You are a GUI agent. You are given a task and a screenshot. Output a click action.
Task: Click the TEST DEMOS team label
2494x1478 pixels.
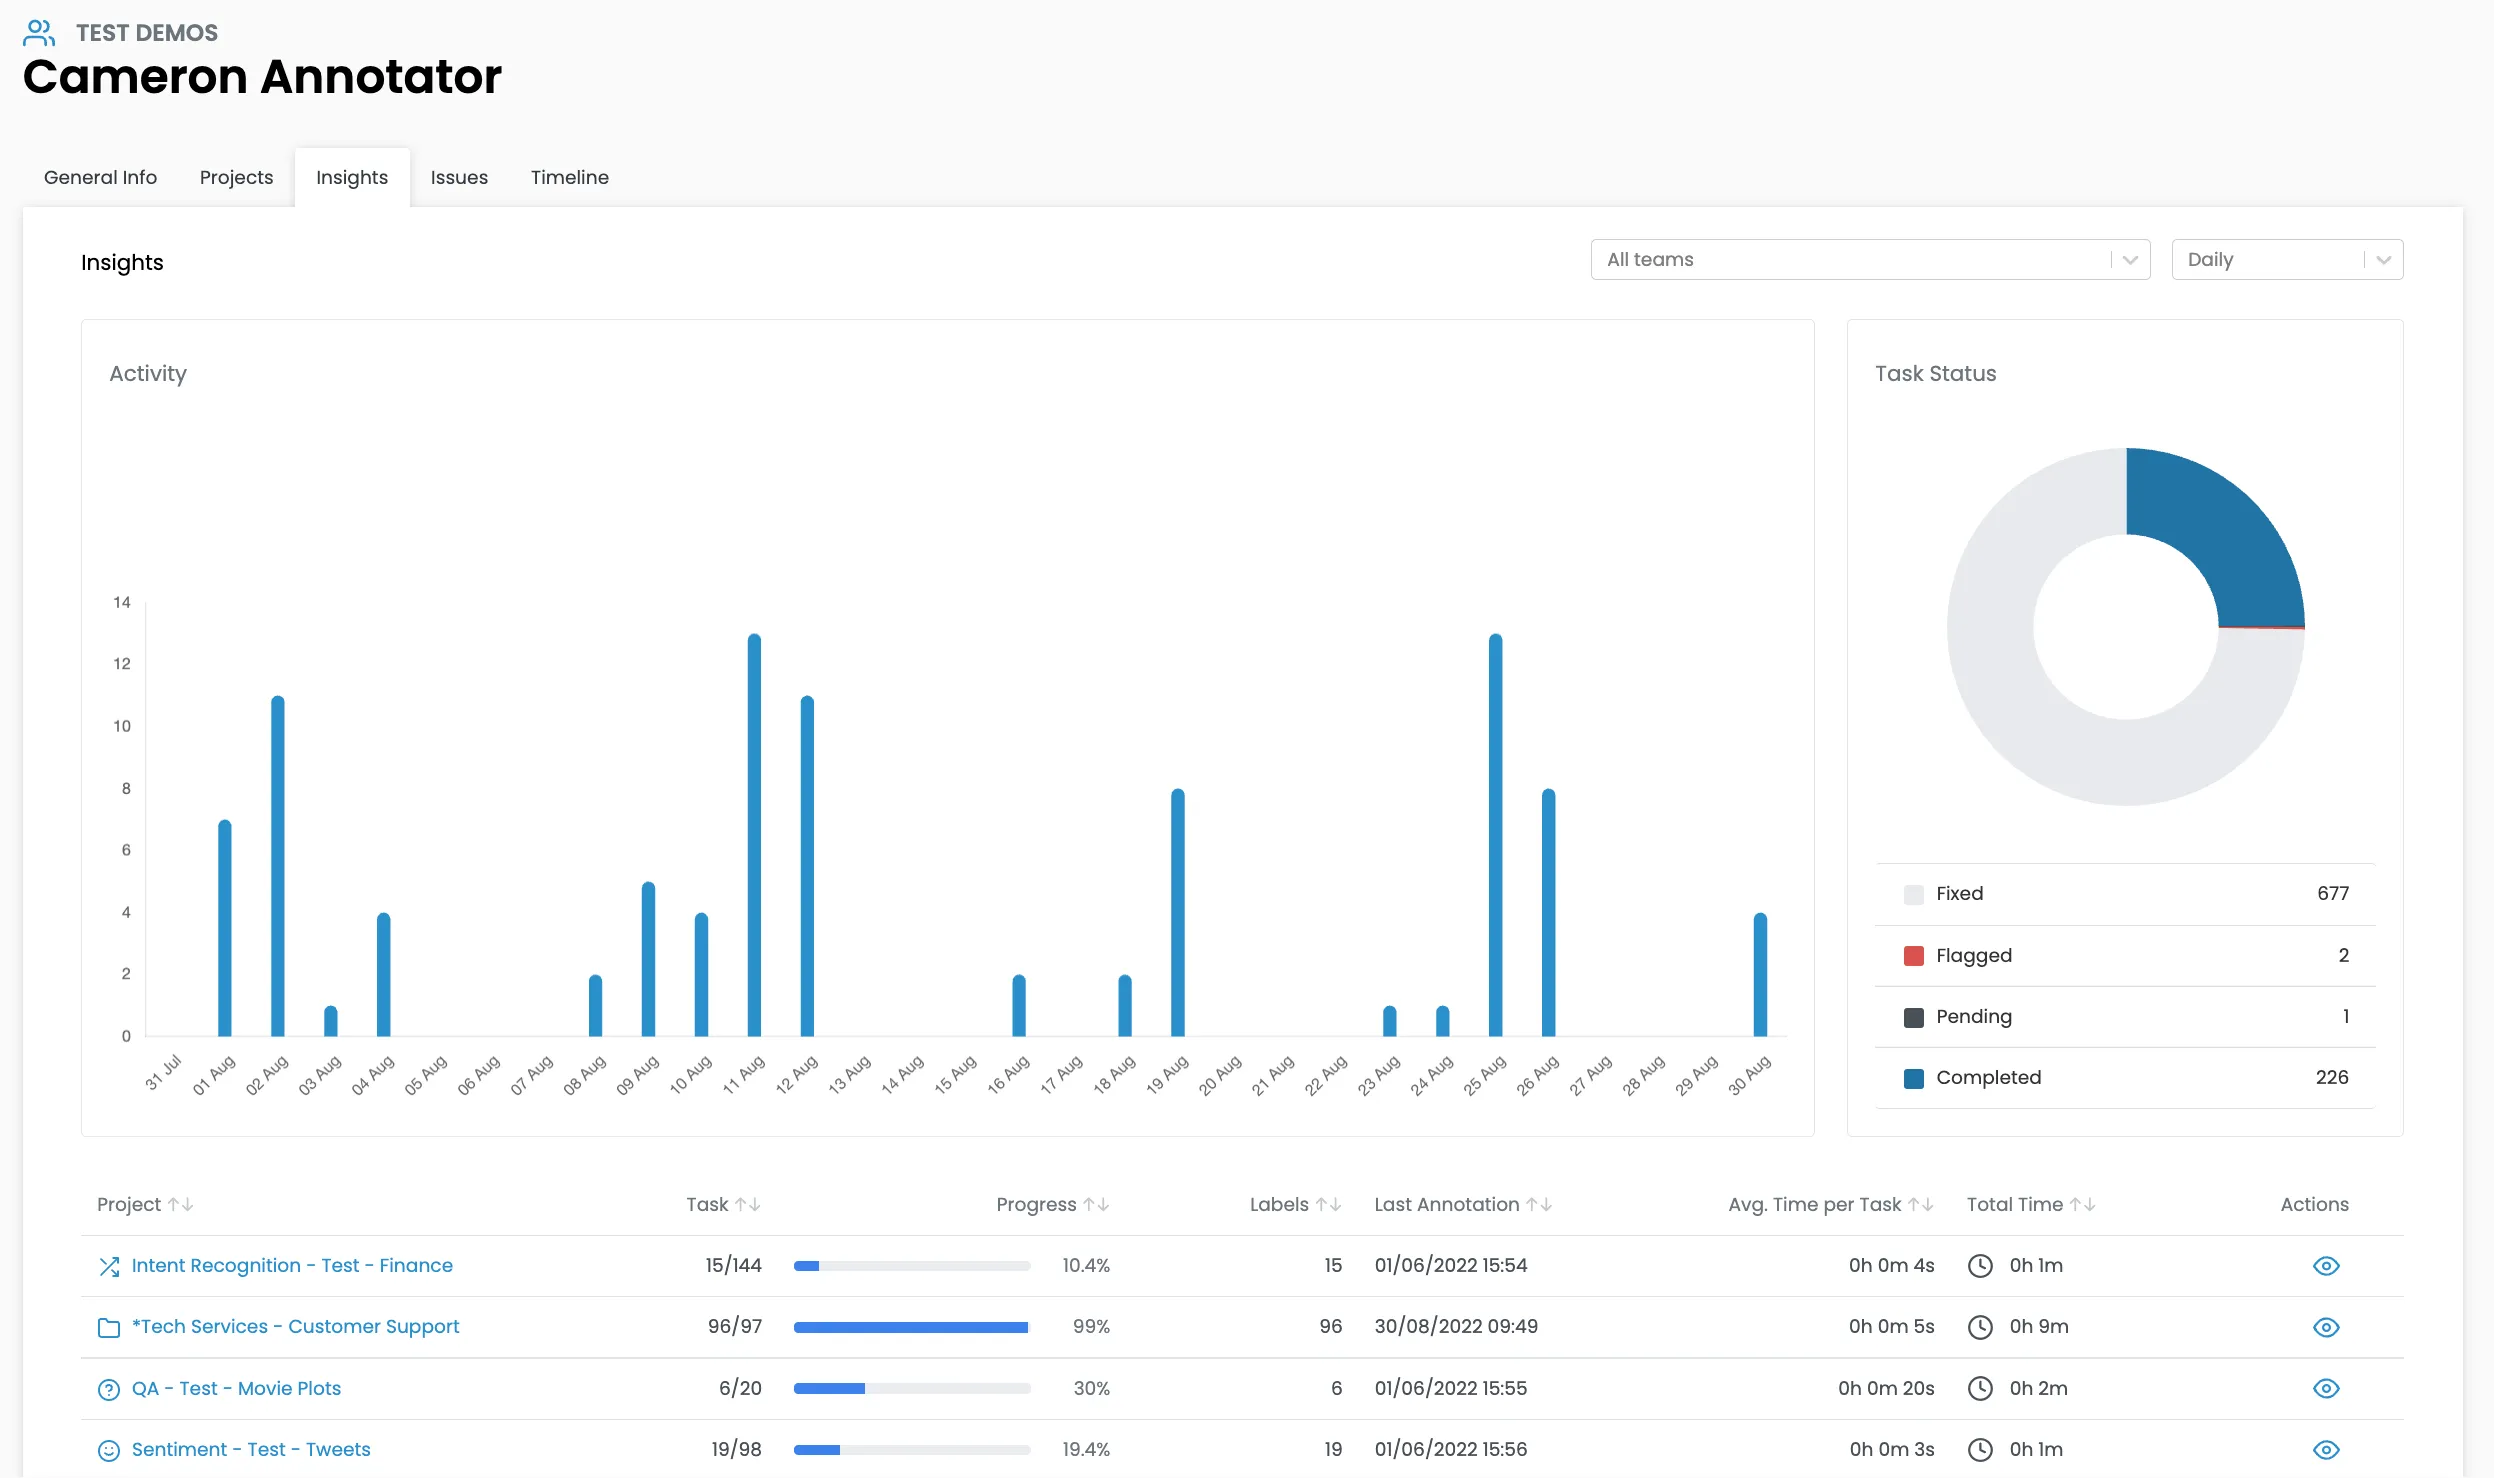[147, 33]
